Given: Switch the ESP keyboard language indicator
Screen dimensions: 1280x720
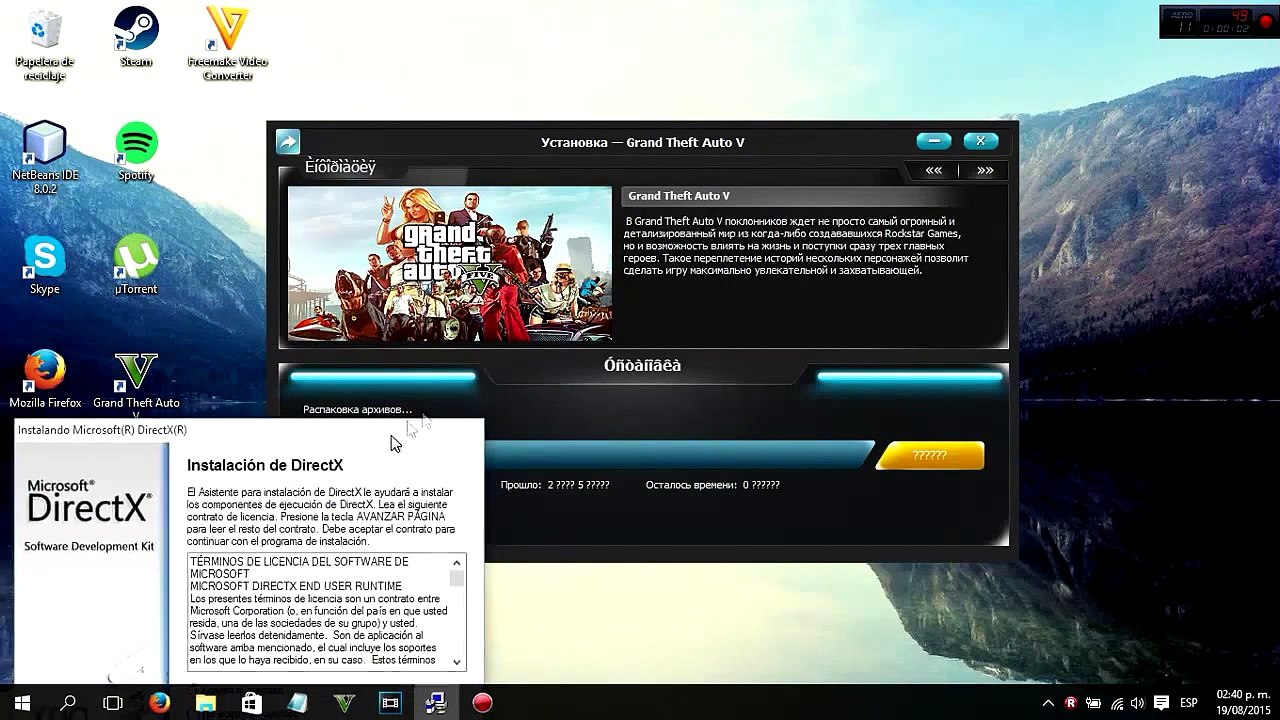Looking at the screenshot, I should pos(1190,703).
